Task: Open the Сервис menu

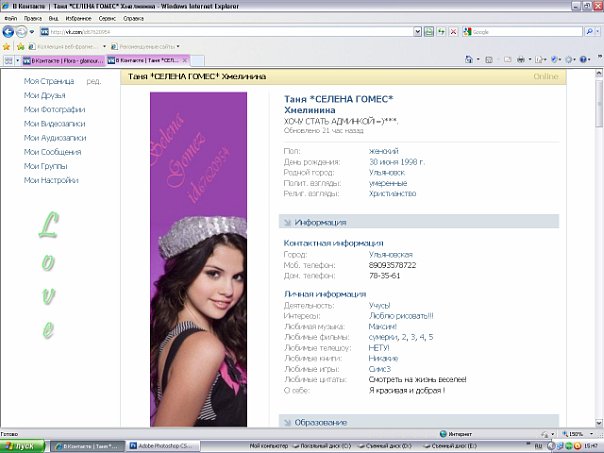Action: pyautogui.click(x=107, y=19)
